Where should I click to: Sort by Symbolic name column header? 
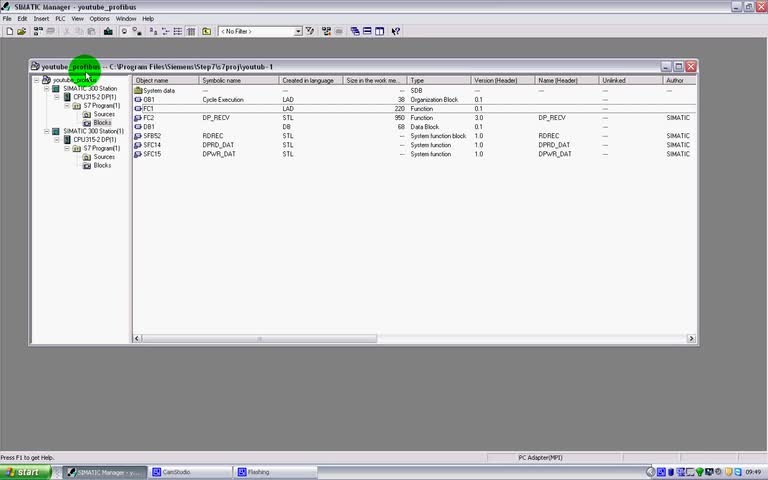click(x=239, y=80)
